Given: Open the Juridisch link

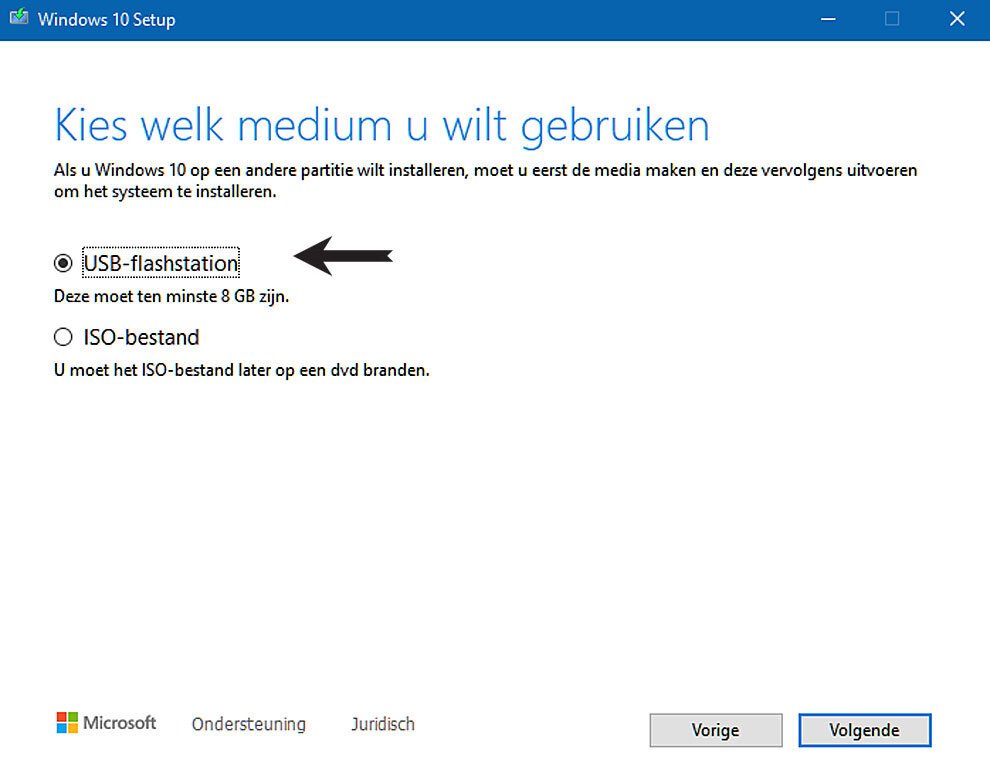Looking at the screenshot, I should point(383,724).
